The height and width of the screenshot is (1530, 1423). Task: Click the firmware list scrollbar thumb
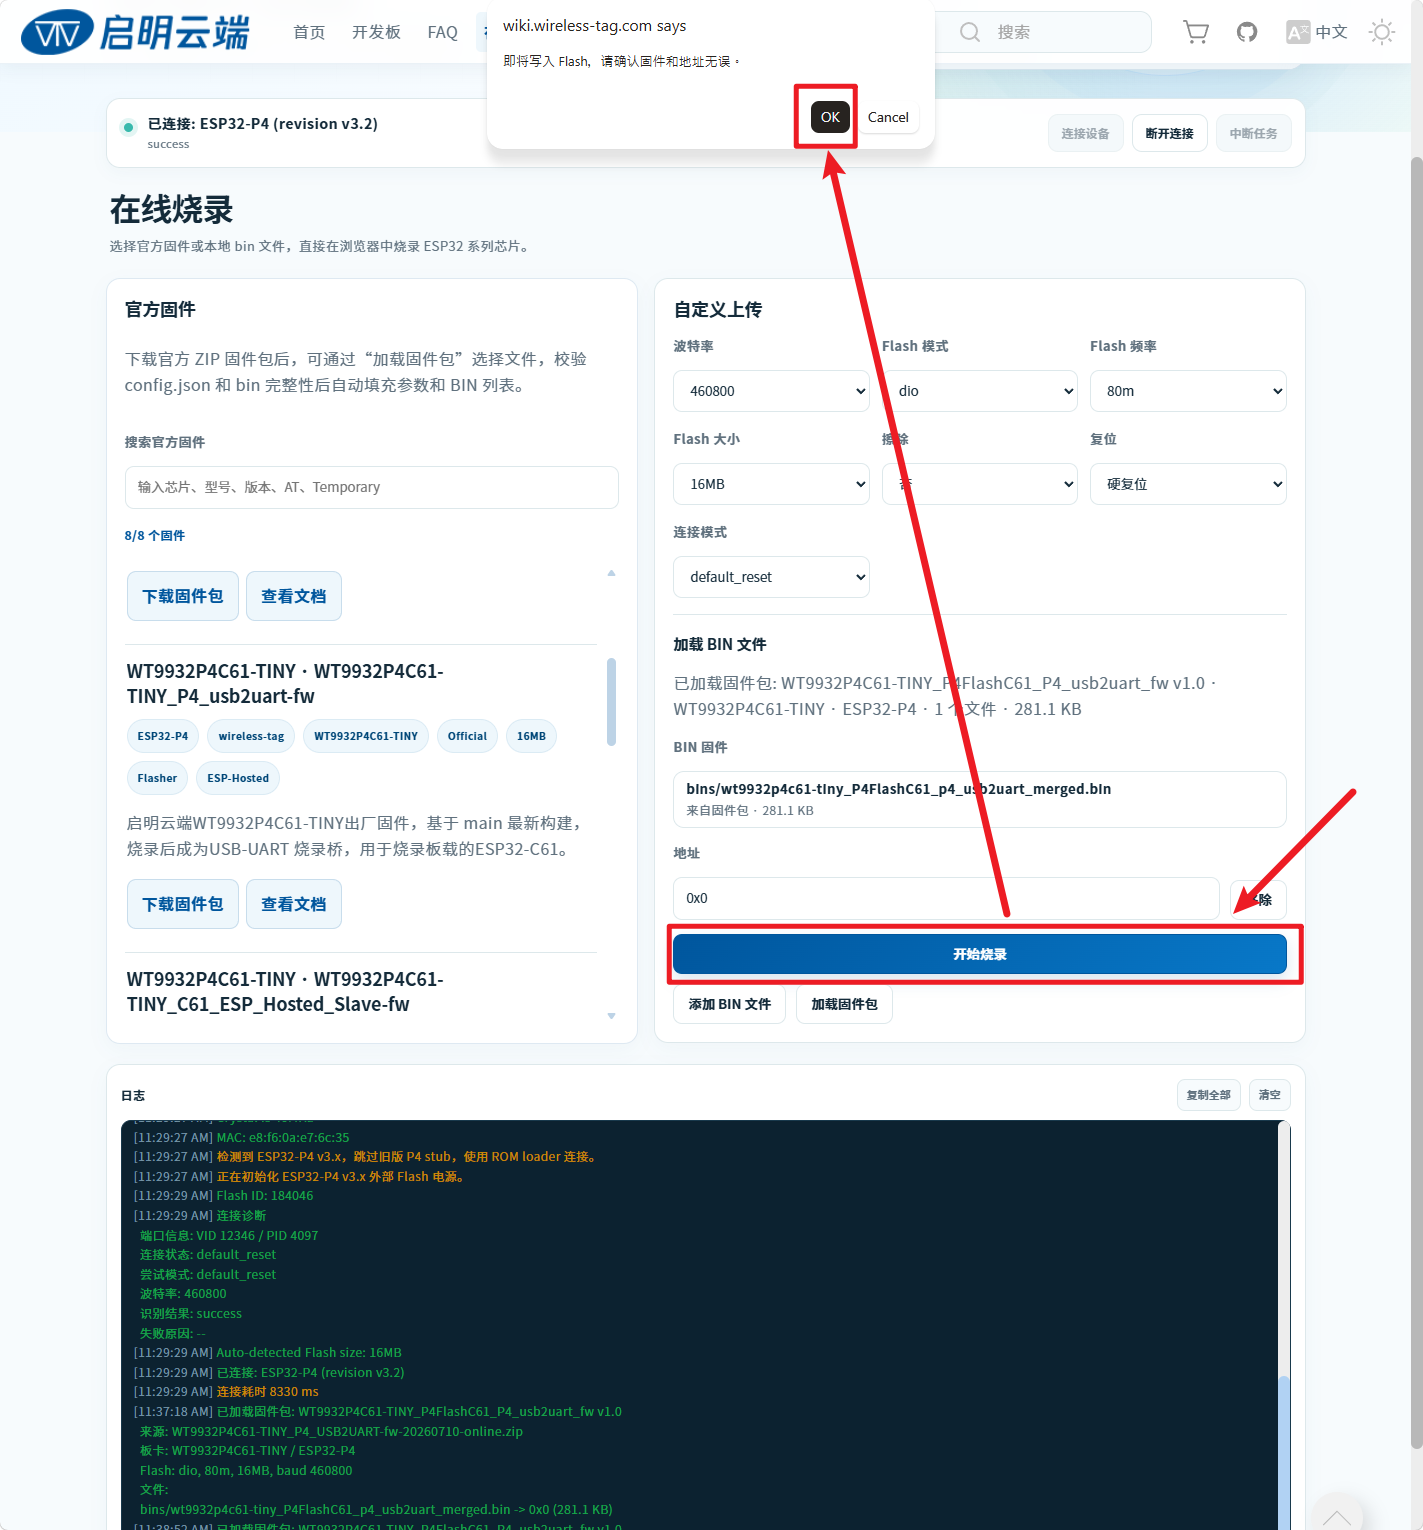coord(611,702)
